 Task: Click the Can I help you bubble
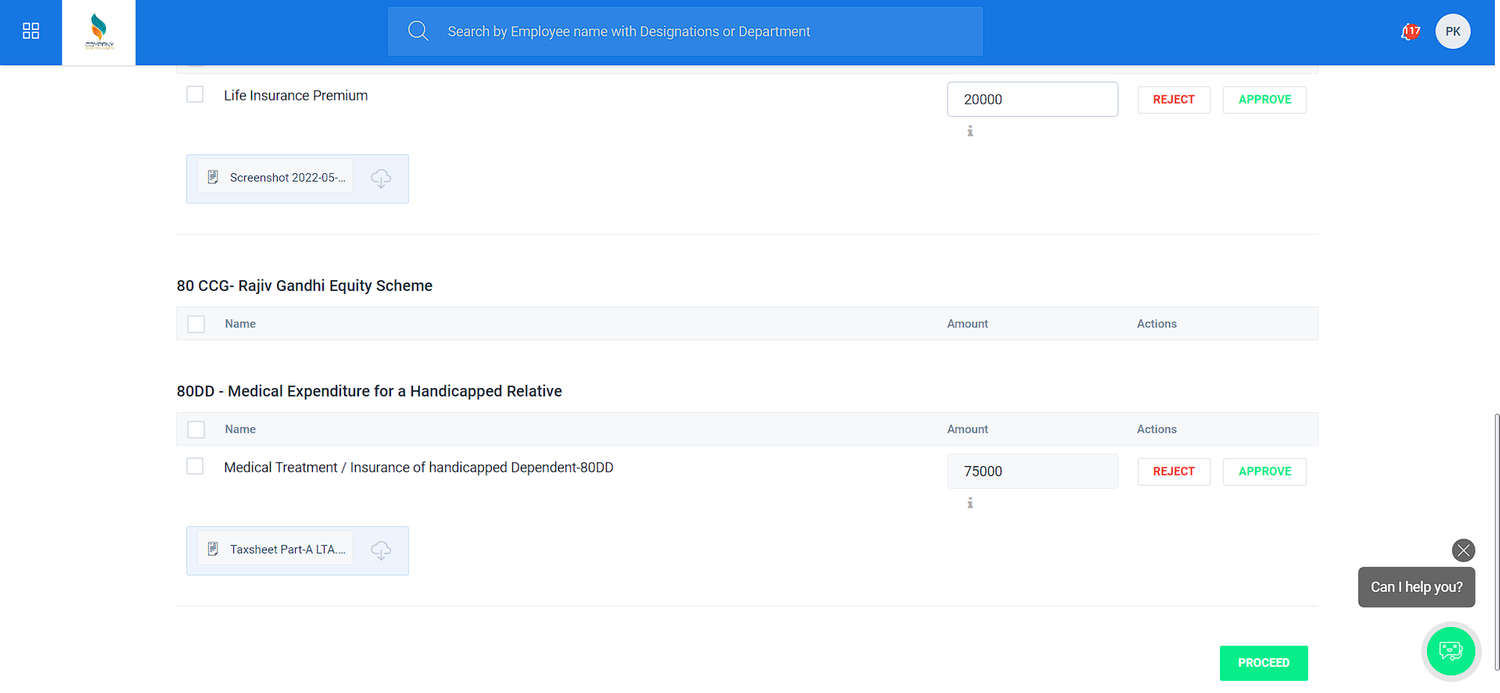click(x=1416, y=587)
